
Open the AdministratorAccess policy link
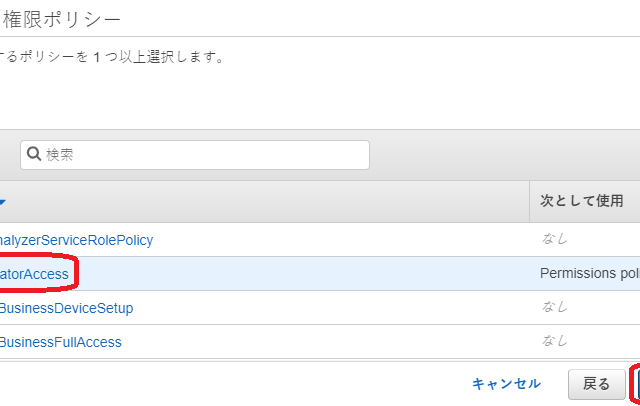34,274
